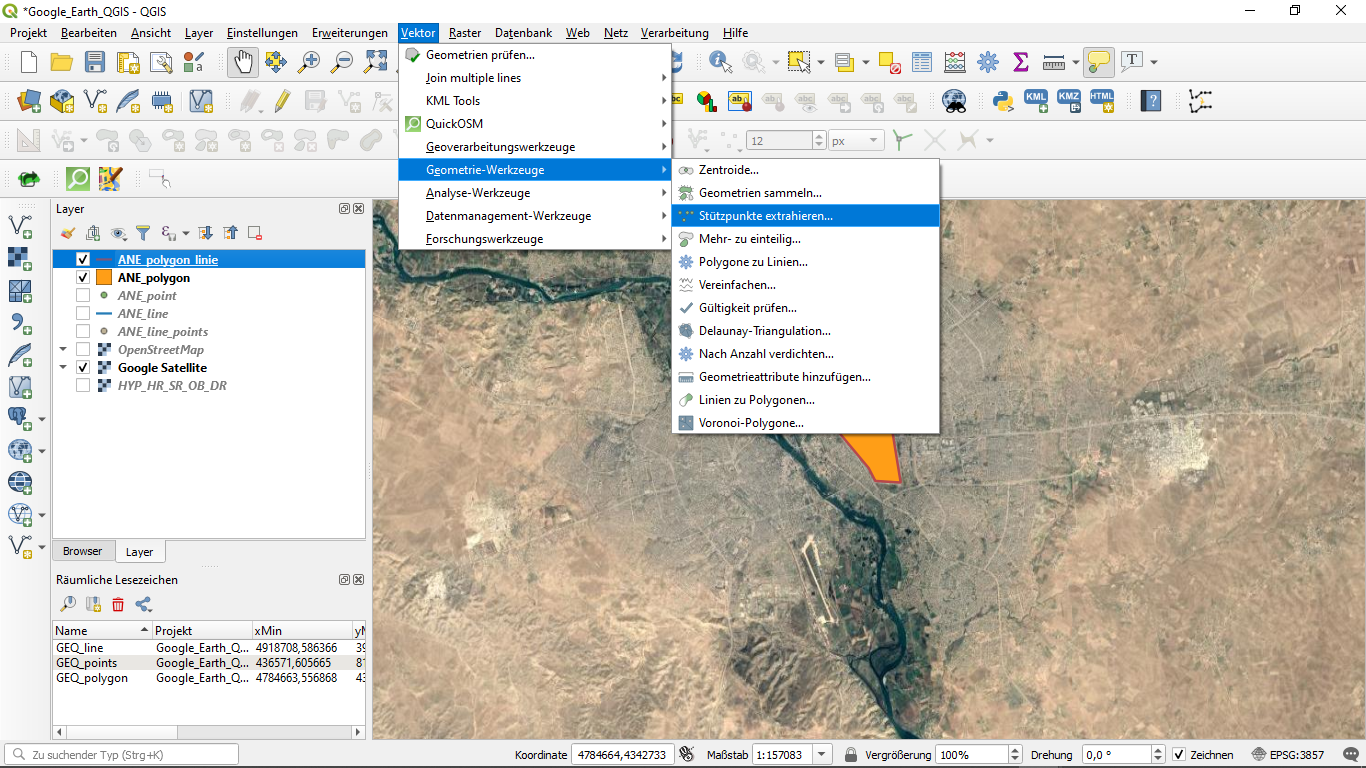
Task: Switch to the Browser panel tab
Action: point(83,551)
